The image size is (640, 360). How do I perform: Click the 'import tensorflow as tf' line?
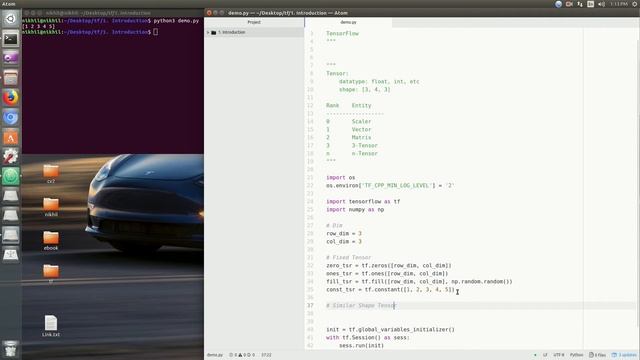tap(363, 202)
